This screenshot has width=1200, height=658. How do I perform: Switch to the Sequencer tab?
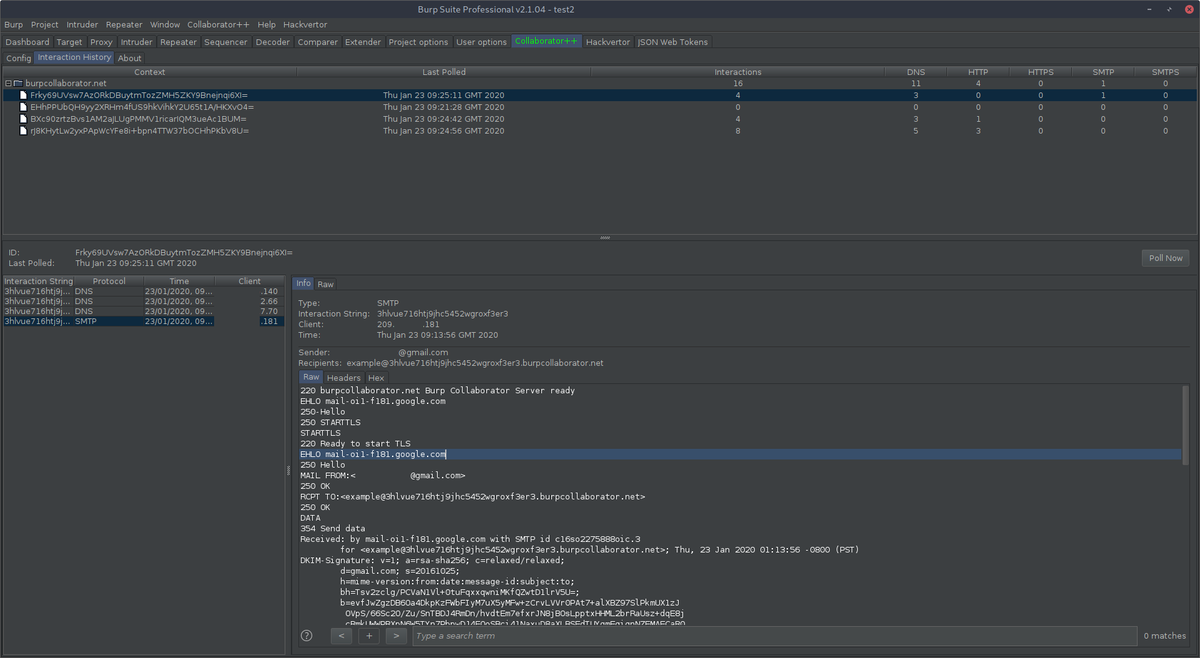tap(226, 42)
